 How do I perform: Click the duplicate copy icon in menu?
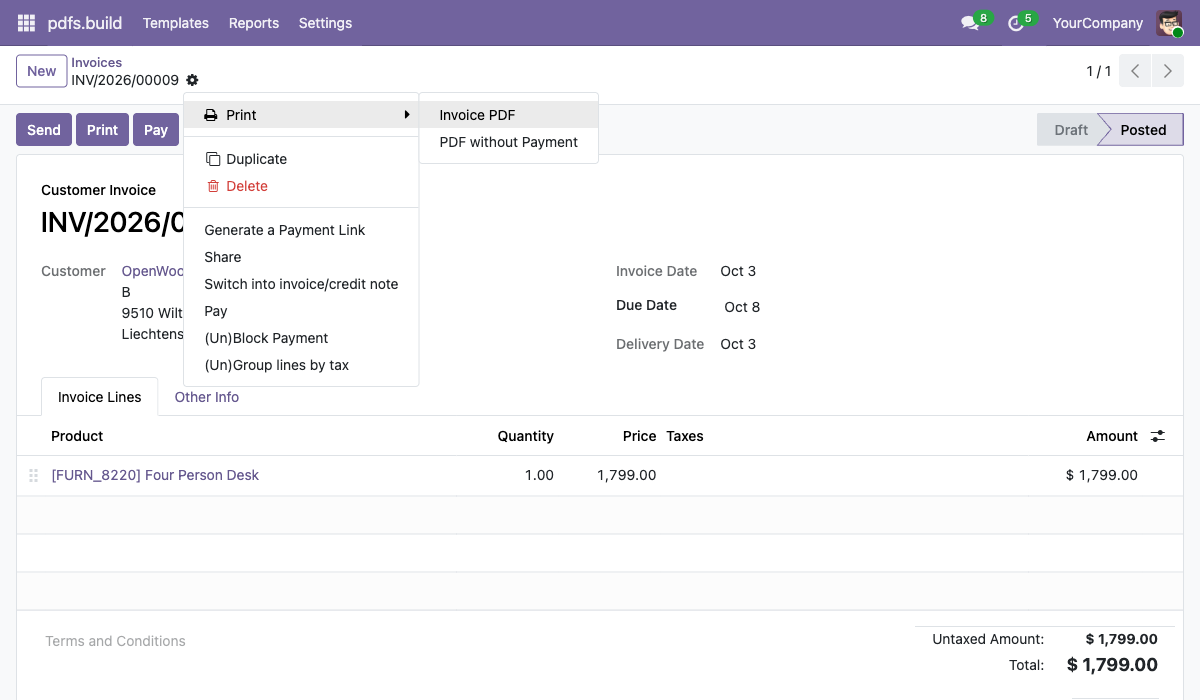(x=212, y=159)
